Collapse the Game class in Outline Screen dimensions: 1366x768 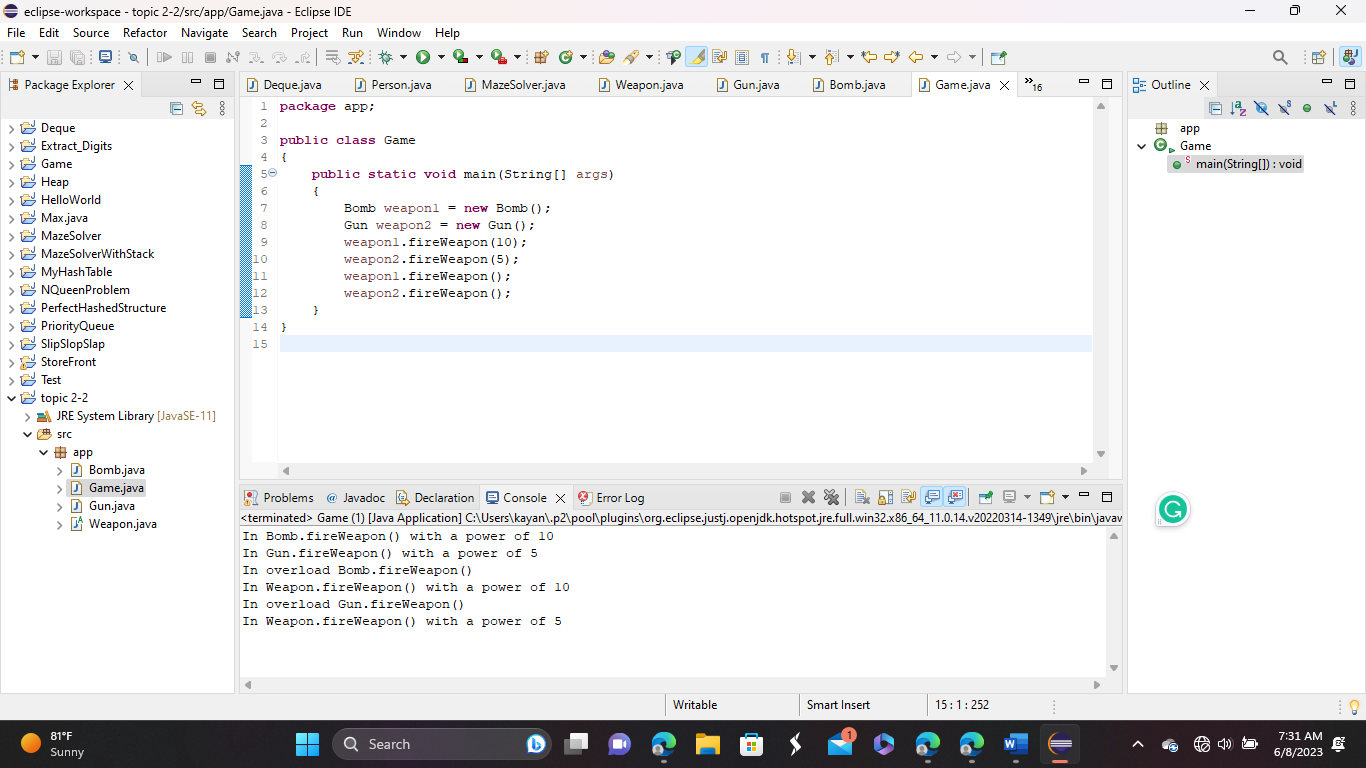(1142, 146)
